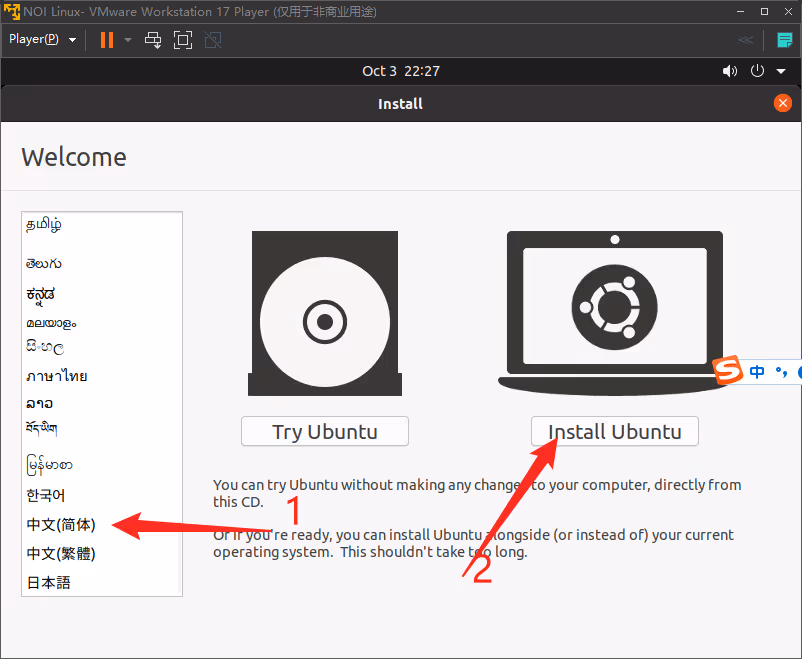Select the CD disc image

point(325,313)
